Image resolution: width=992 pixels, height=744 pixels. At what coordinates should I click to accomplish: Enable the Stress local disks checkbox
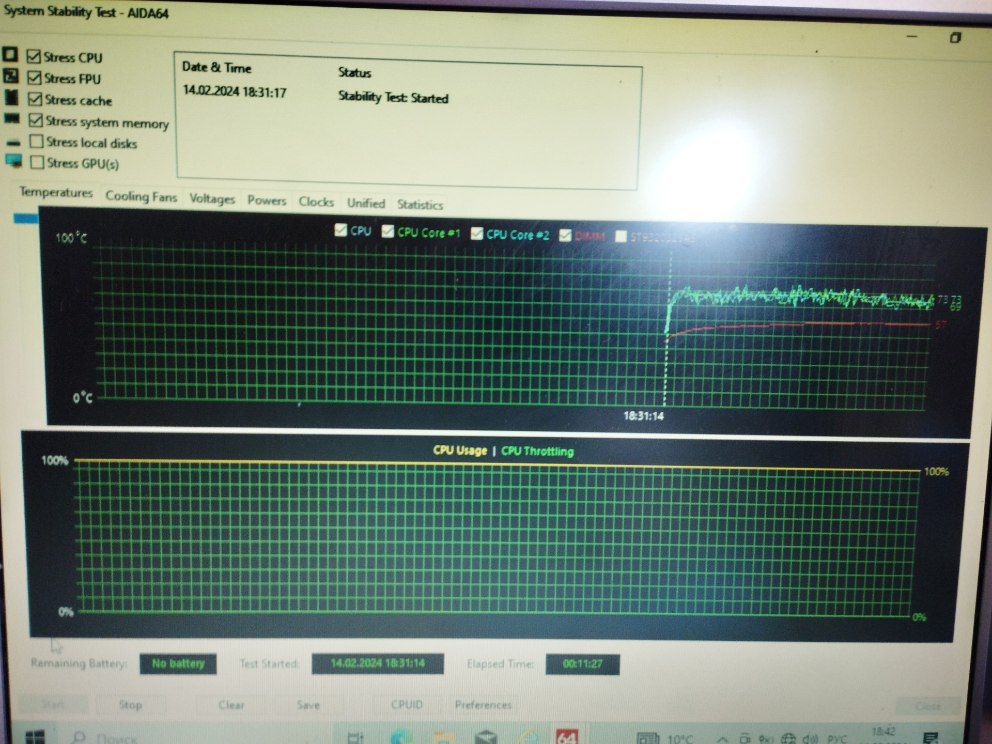[37, 141]
